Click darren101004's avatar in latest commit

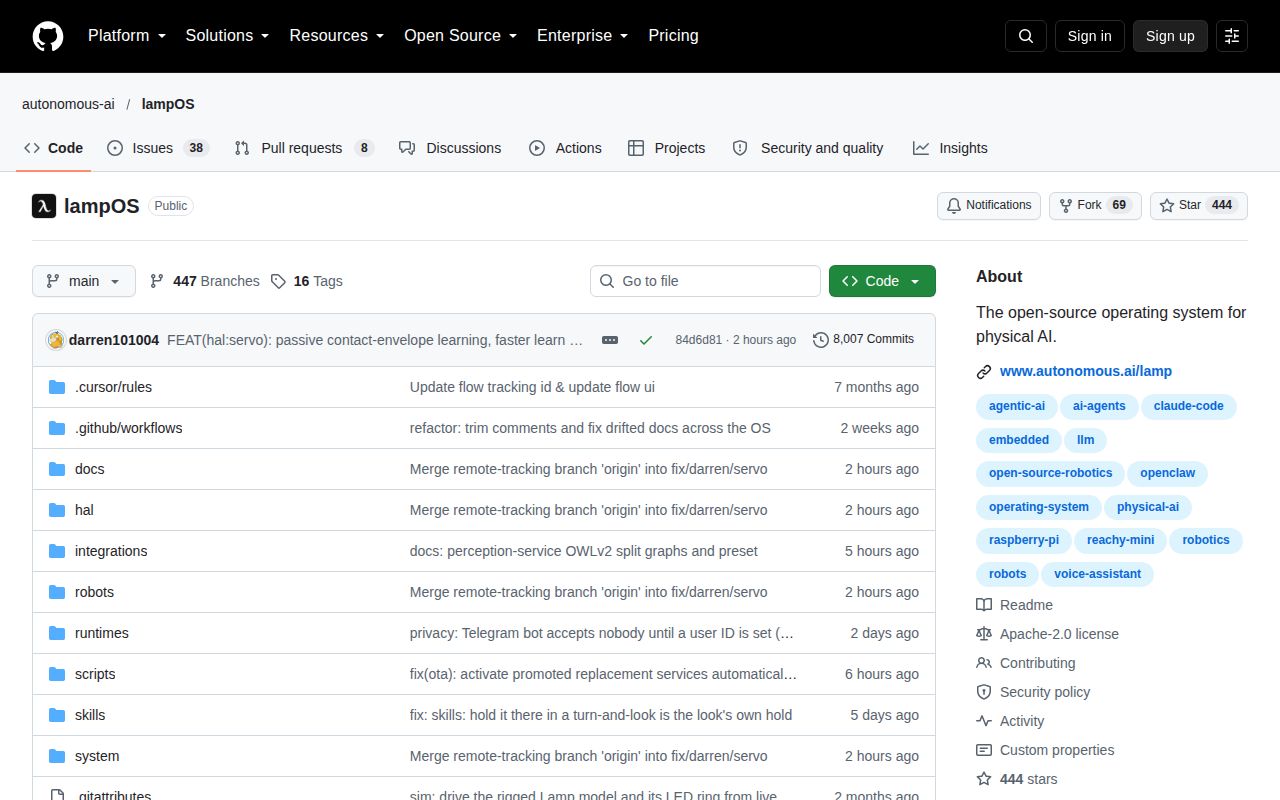click(x=56, y=340)
